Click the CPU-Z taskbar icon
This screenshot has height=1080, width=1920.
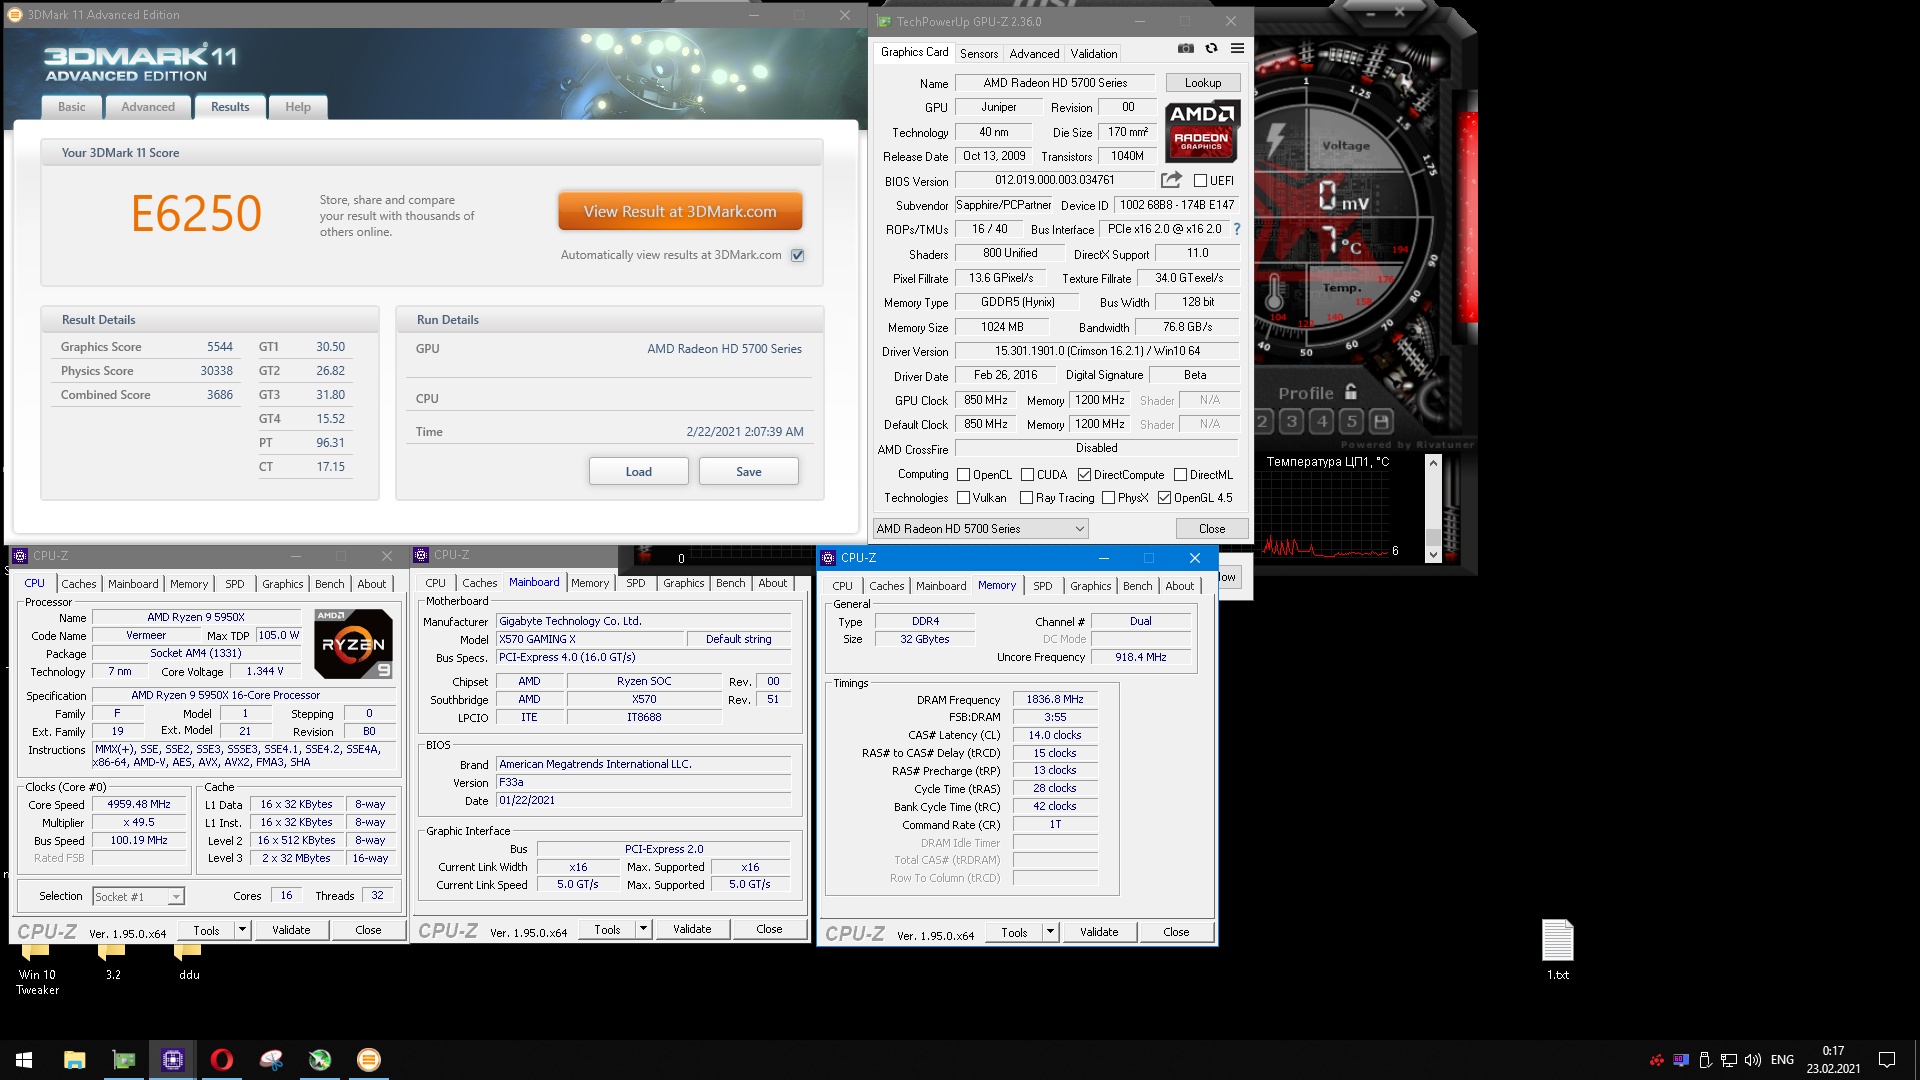pos(173,1060)
